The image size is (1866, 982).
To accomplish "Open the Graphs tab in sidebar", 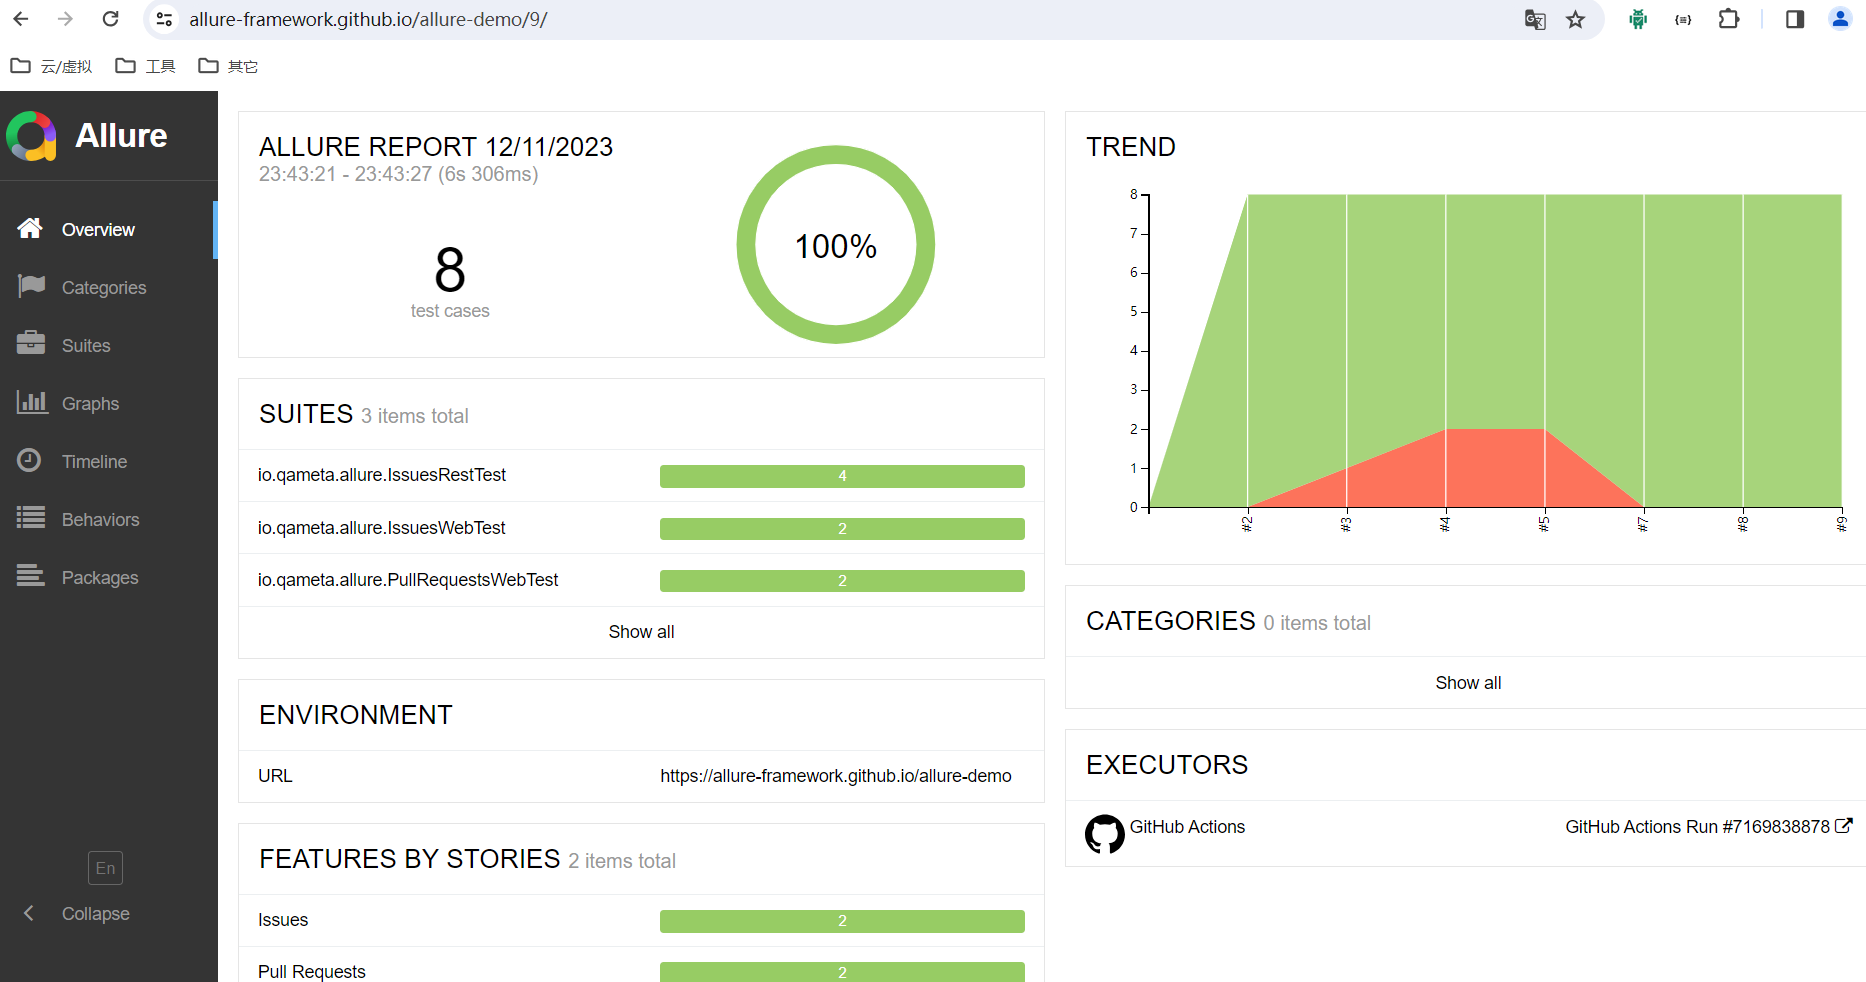I will [x=109, y=404].
